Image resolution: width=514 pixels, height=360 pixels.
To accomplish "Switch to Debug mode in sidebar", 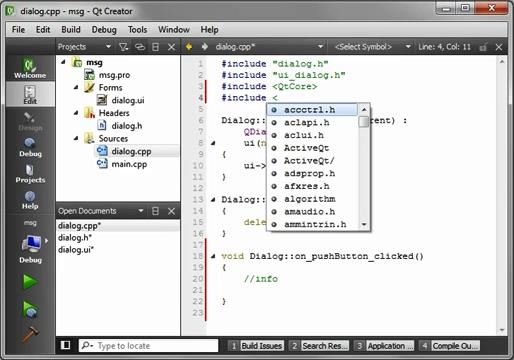I will point(30,147).
